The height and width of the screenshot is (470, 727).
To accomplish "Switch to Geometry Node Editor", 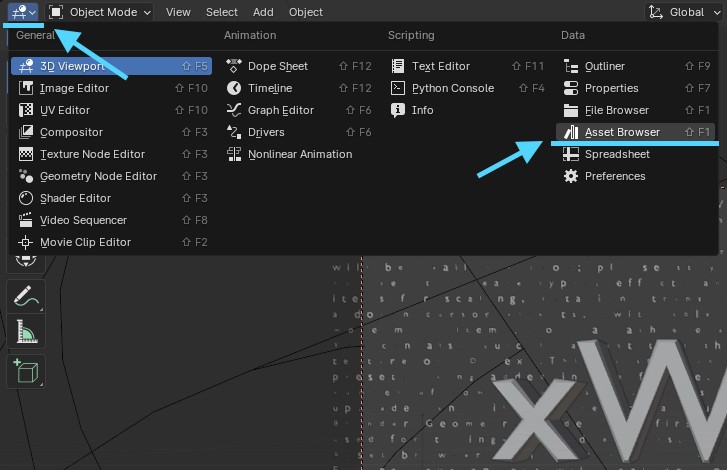I will (x=98, y=176).
